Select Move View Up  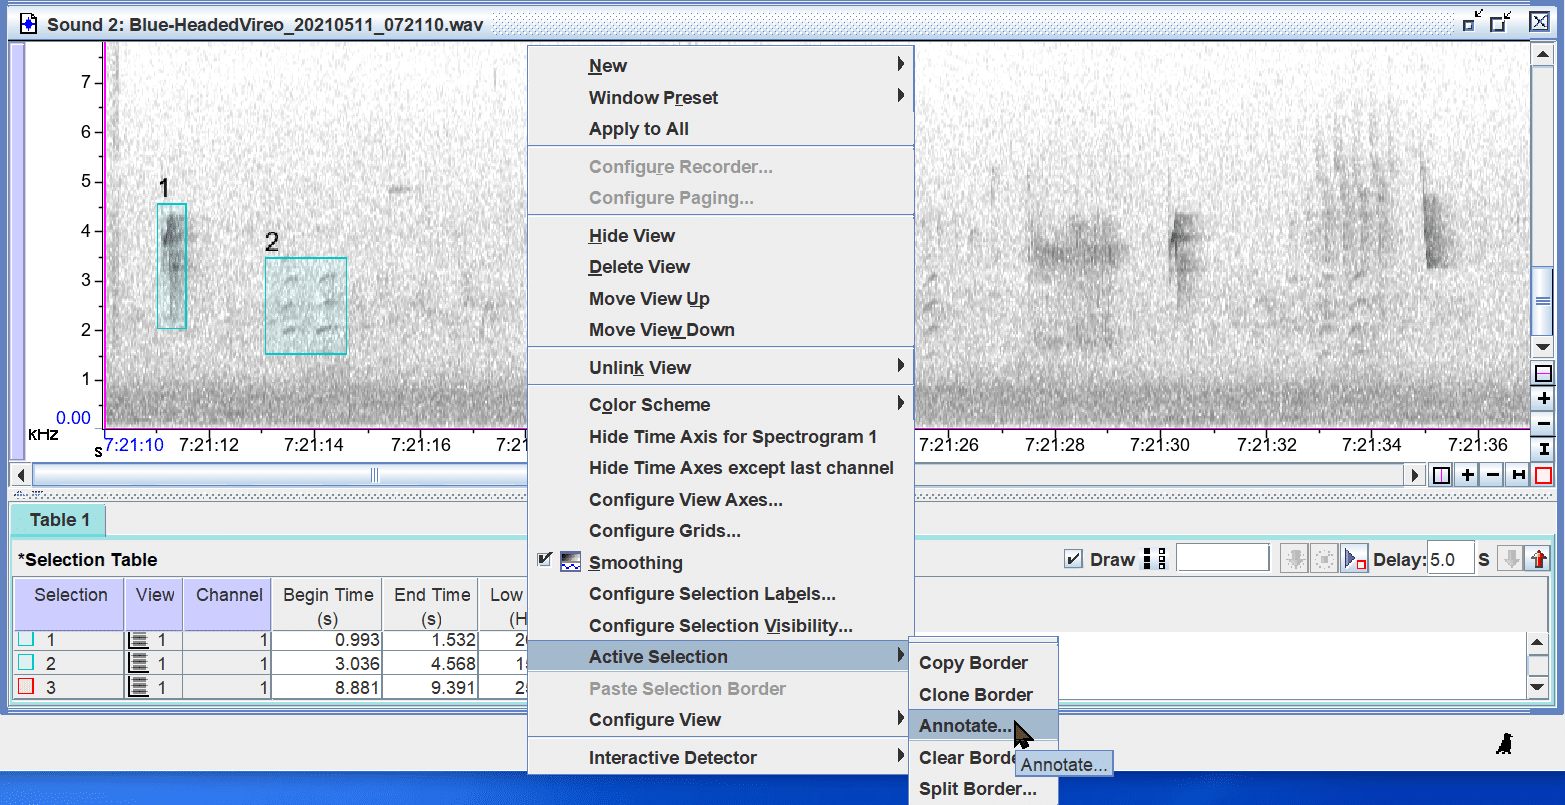(x=720, y=298)
